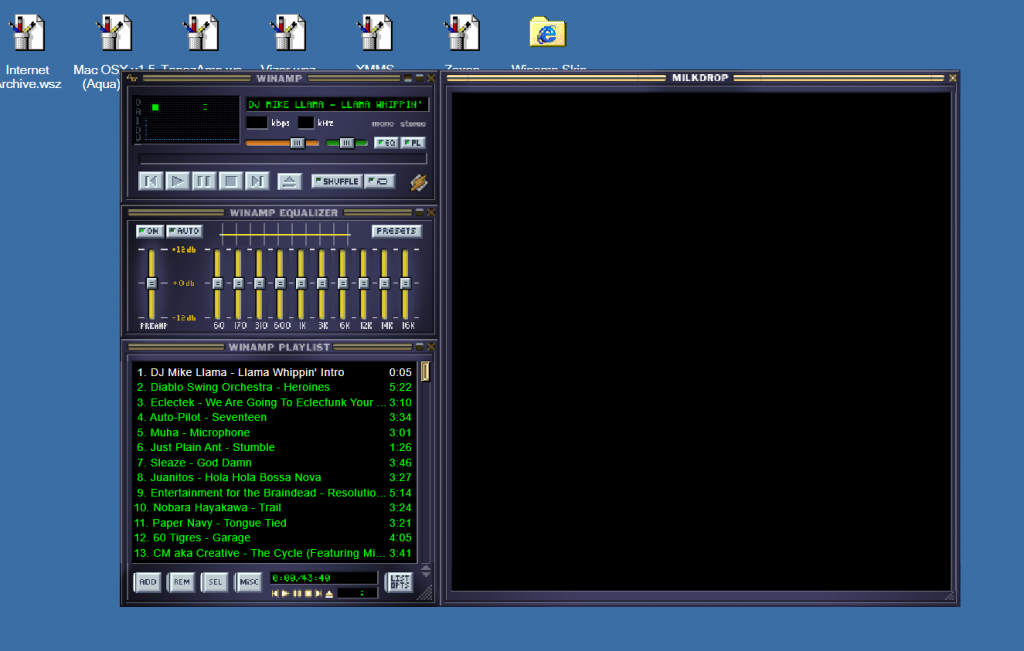1024x651 pixels.
Task: Enable the equalizer AUTO button
Action: click(184, 231)
